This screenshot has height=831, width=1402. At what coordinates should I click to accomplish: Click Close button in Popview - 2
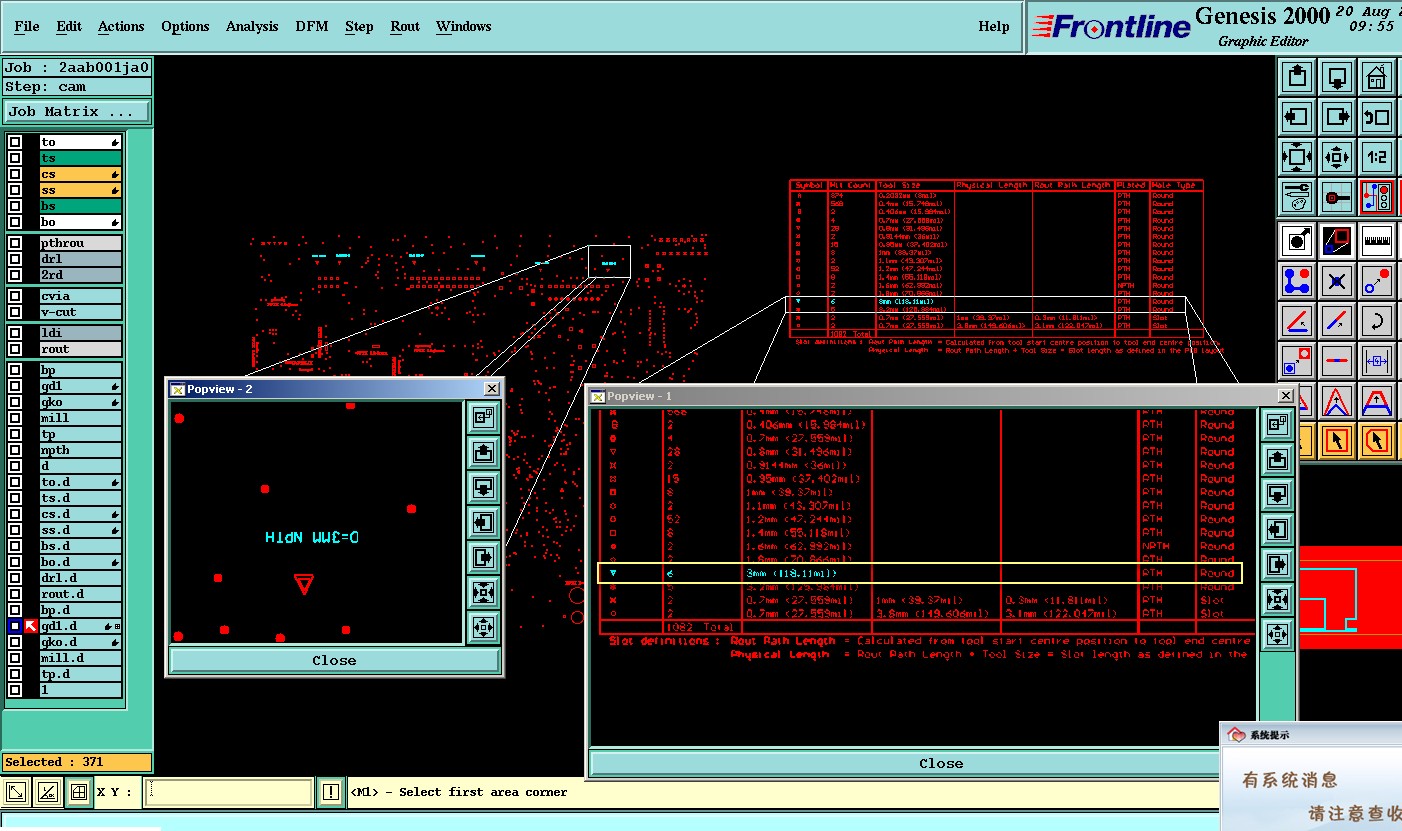click(334, 660)
